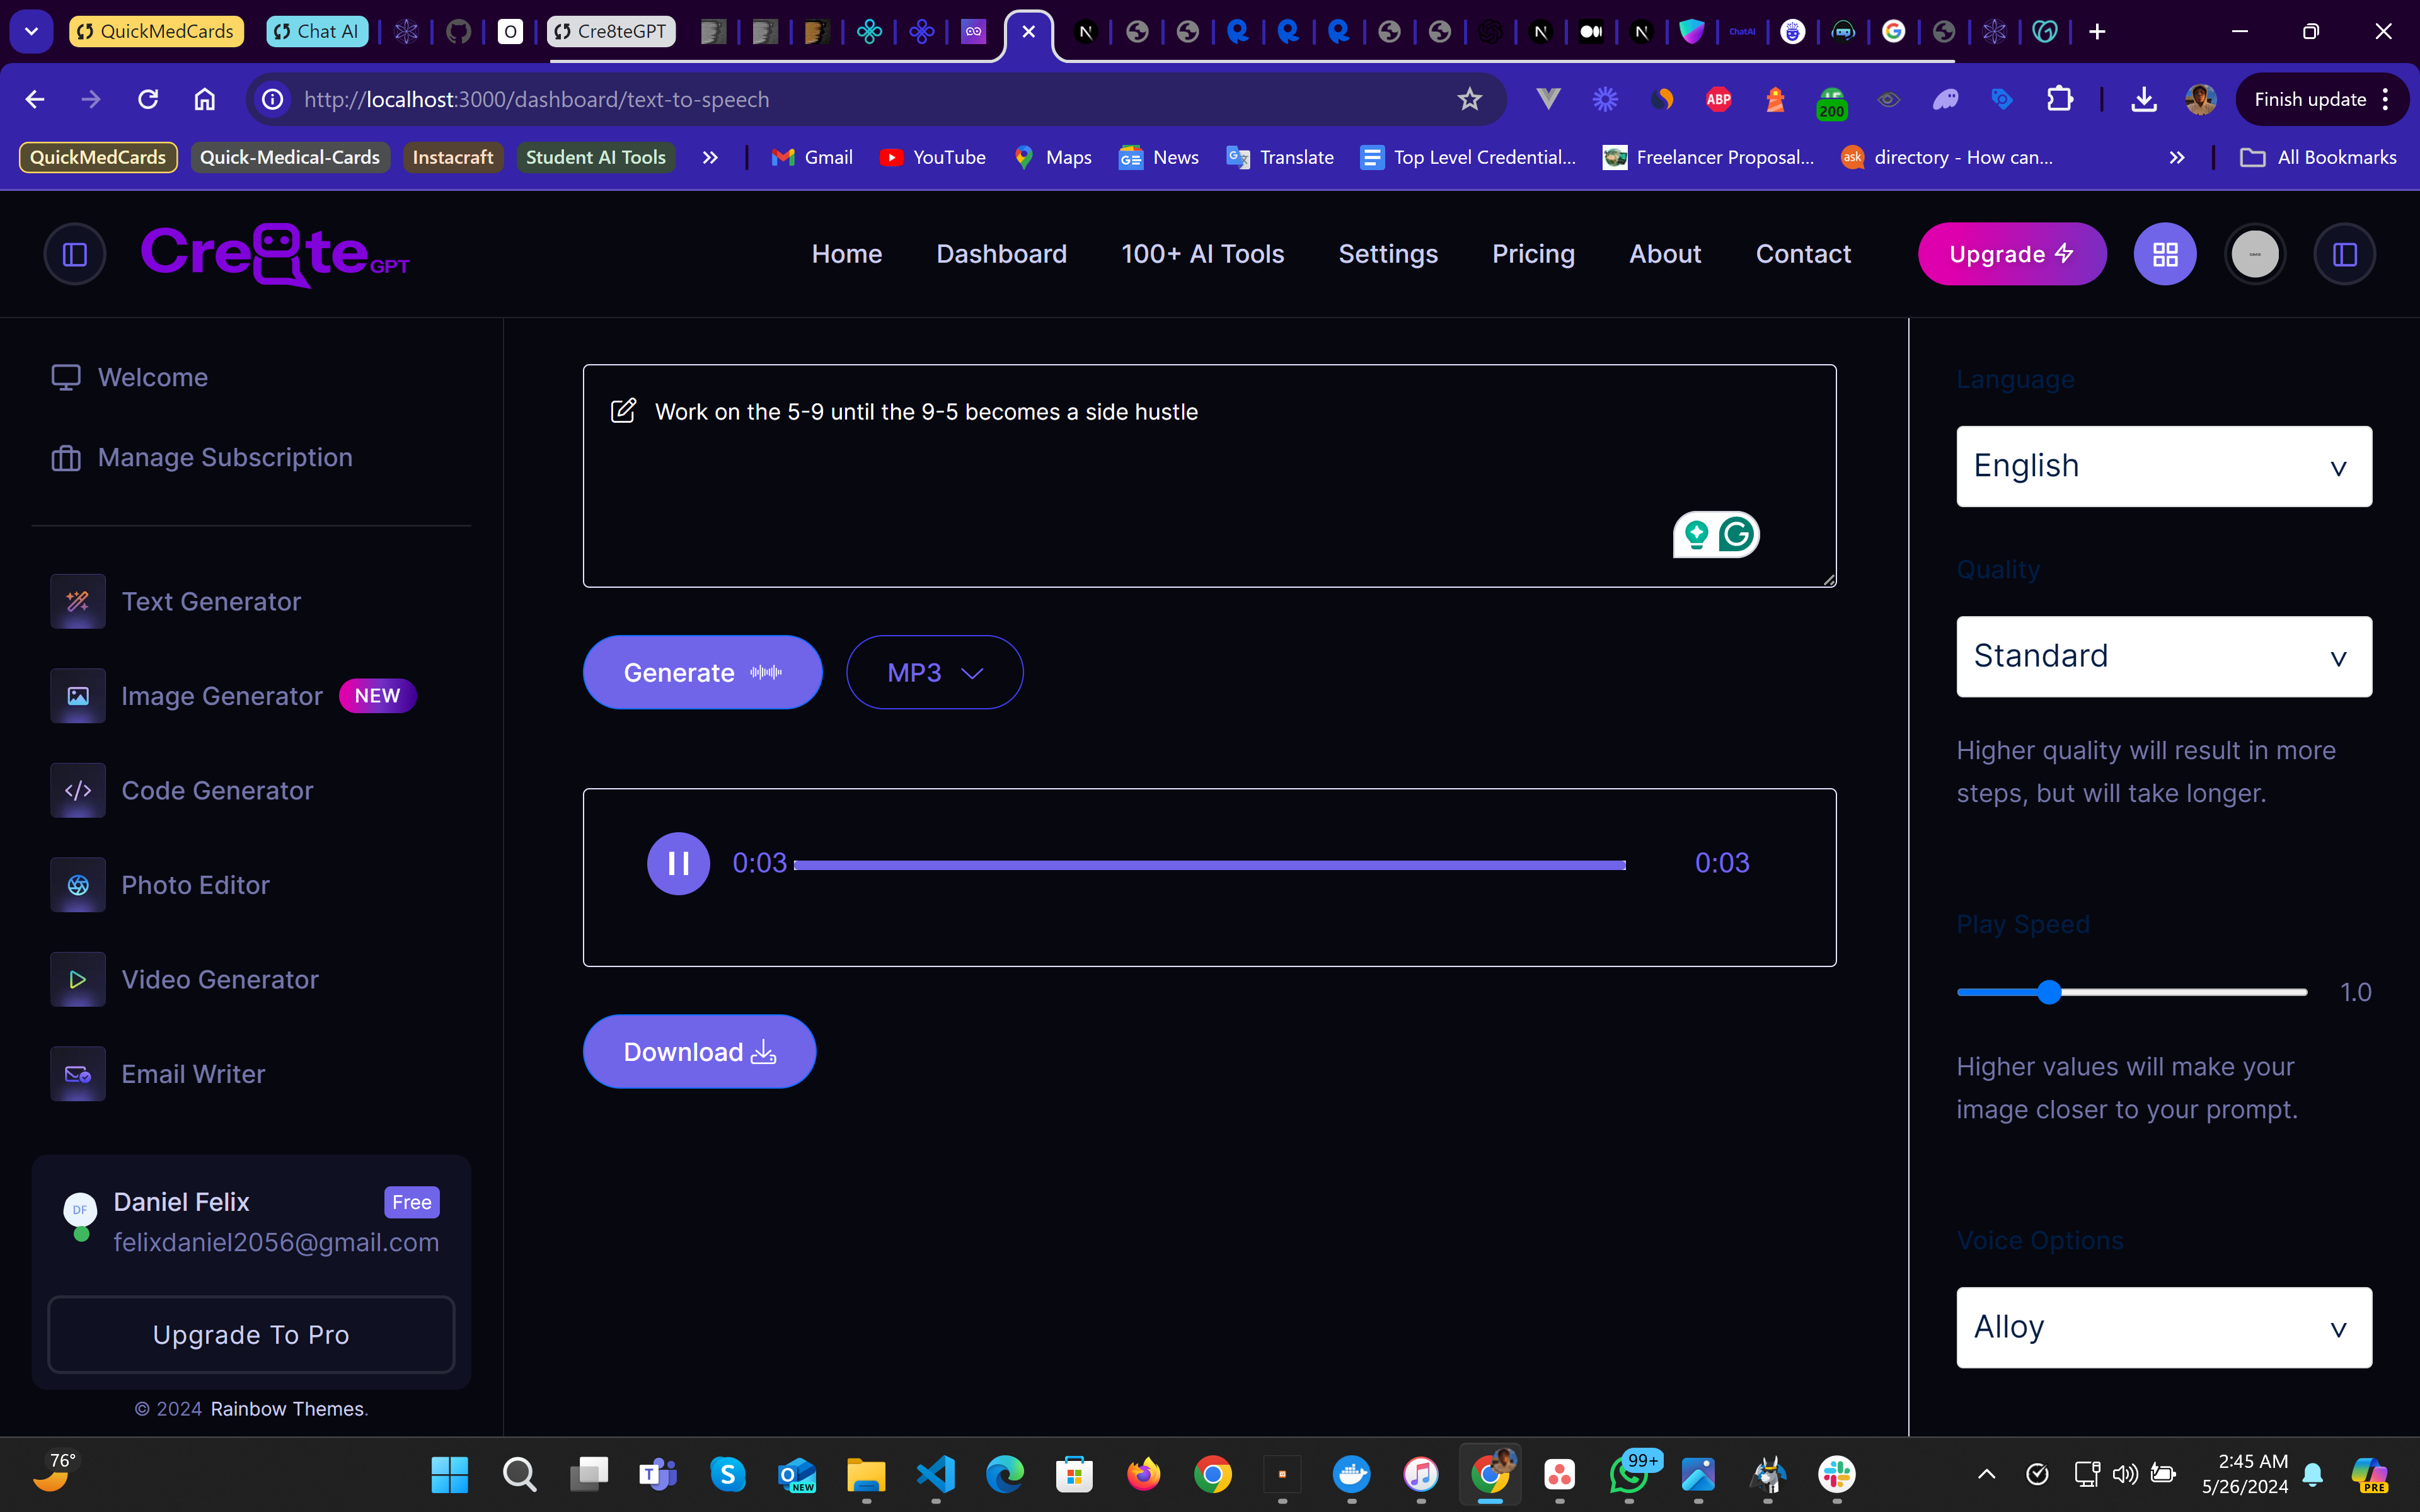Go to Pricing in top navigation
2420x1512 pixels.
coord(1533,254)
